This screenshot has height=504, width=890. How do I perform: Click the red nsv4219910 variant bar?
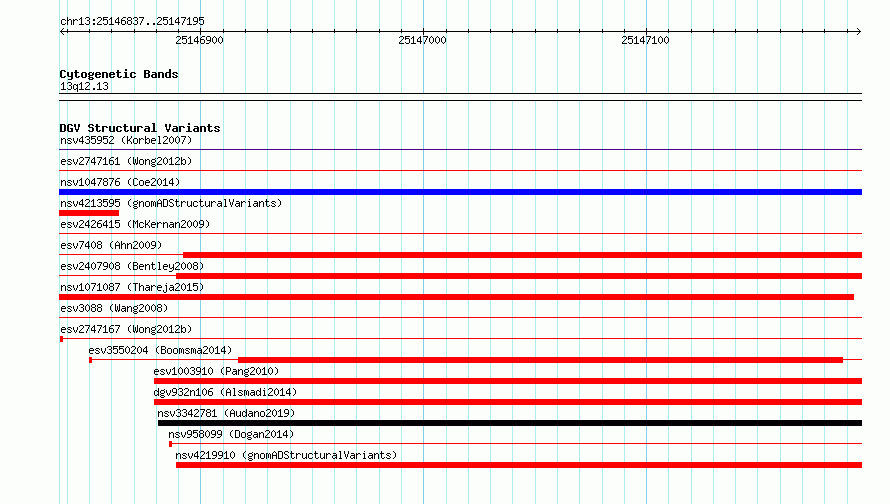pos(519,465)
